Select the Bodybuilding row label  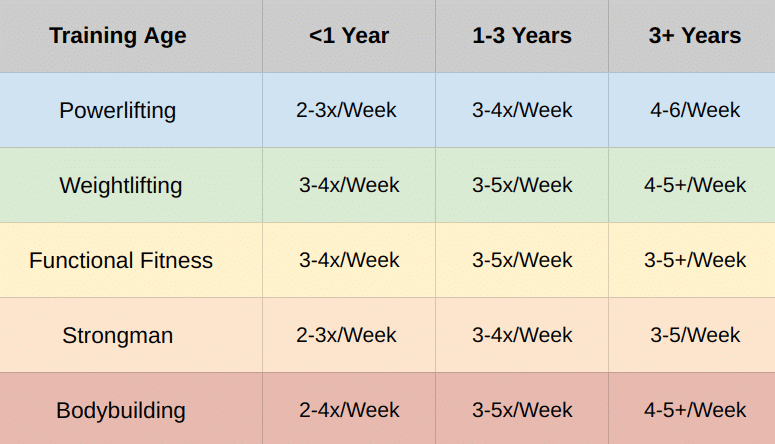tap(131, 408)
